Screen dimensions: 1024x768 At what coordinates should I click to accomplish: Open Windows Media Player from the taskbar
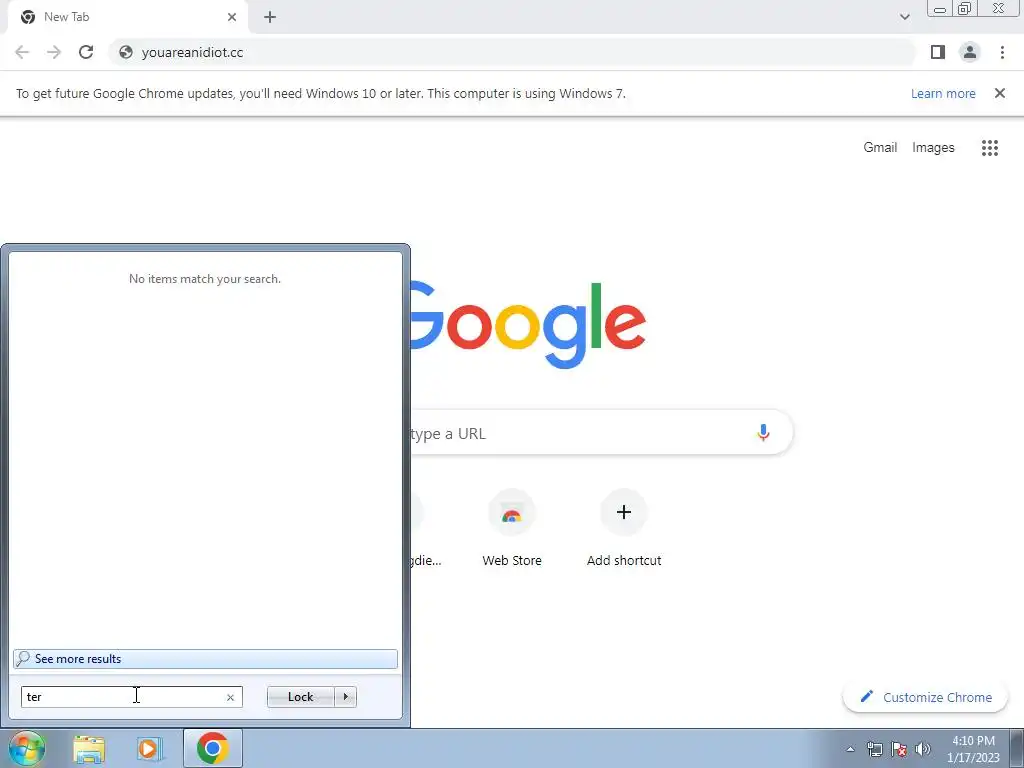coord(149,748)
